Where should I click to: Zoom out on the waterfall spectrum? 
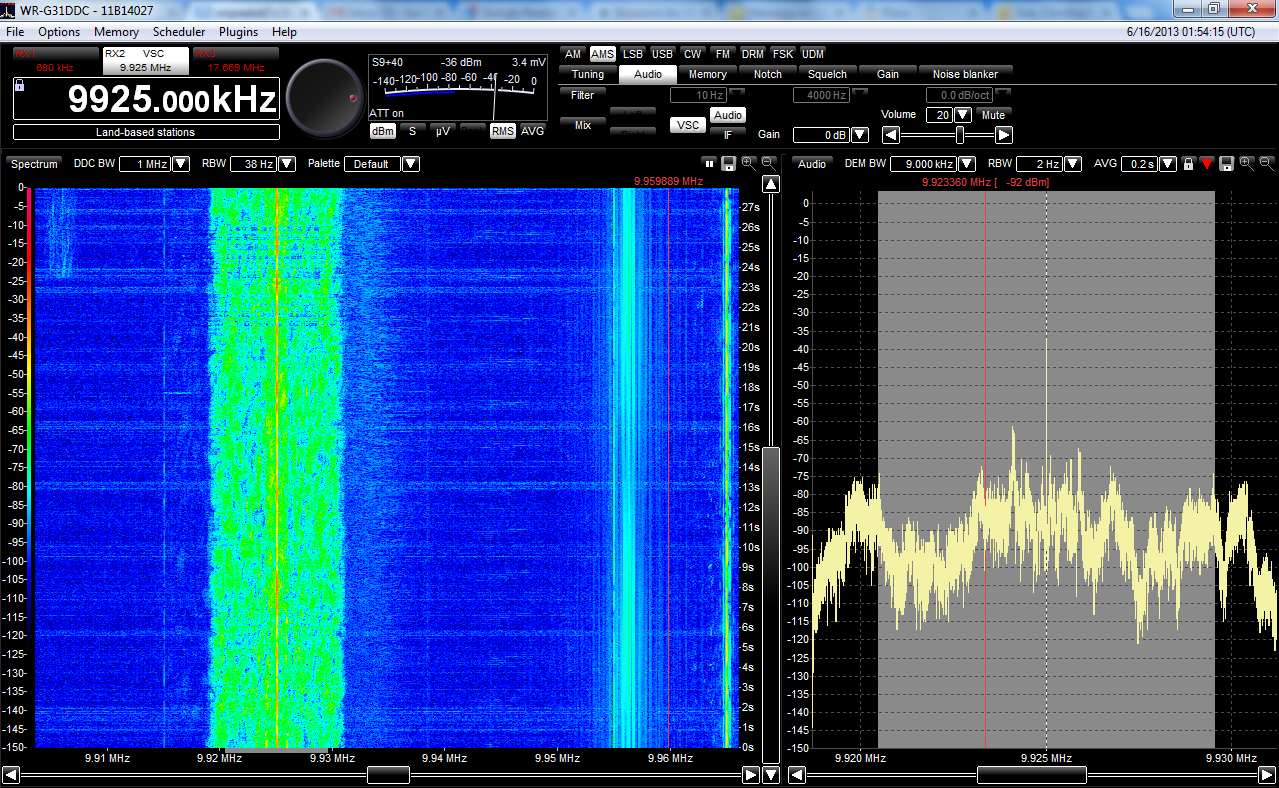(x=768, y=163)
